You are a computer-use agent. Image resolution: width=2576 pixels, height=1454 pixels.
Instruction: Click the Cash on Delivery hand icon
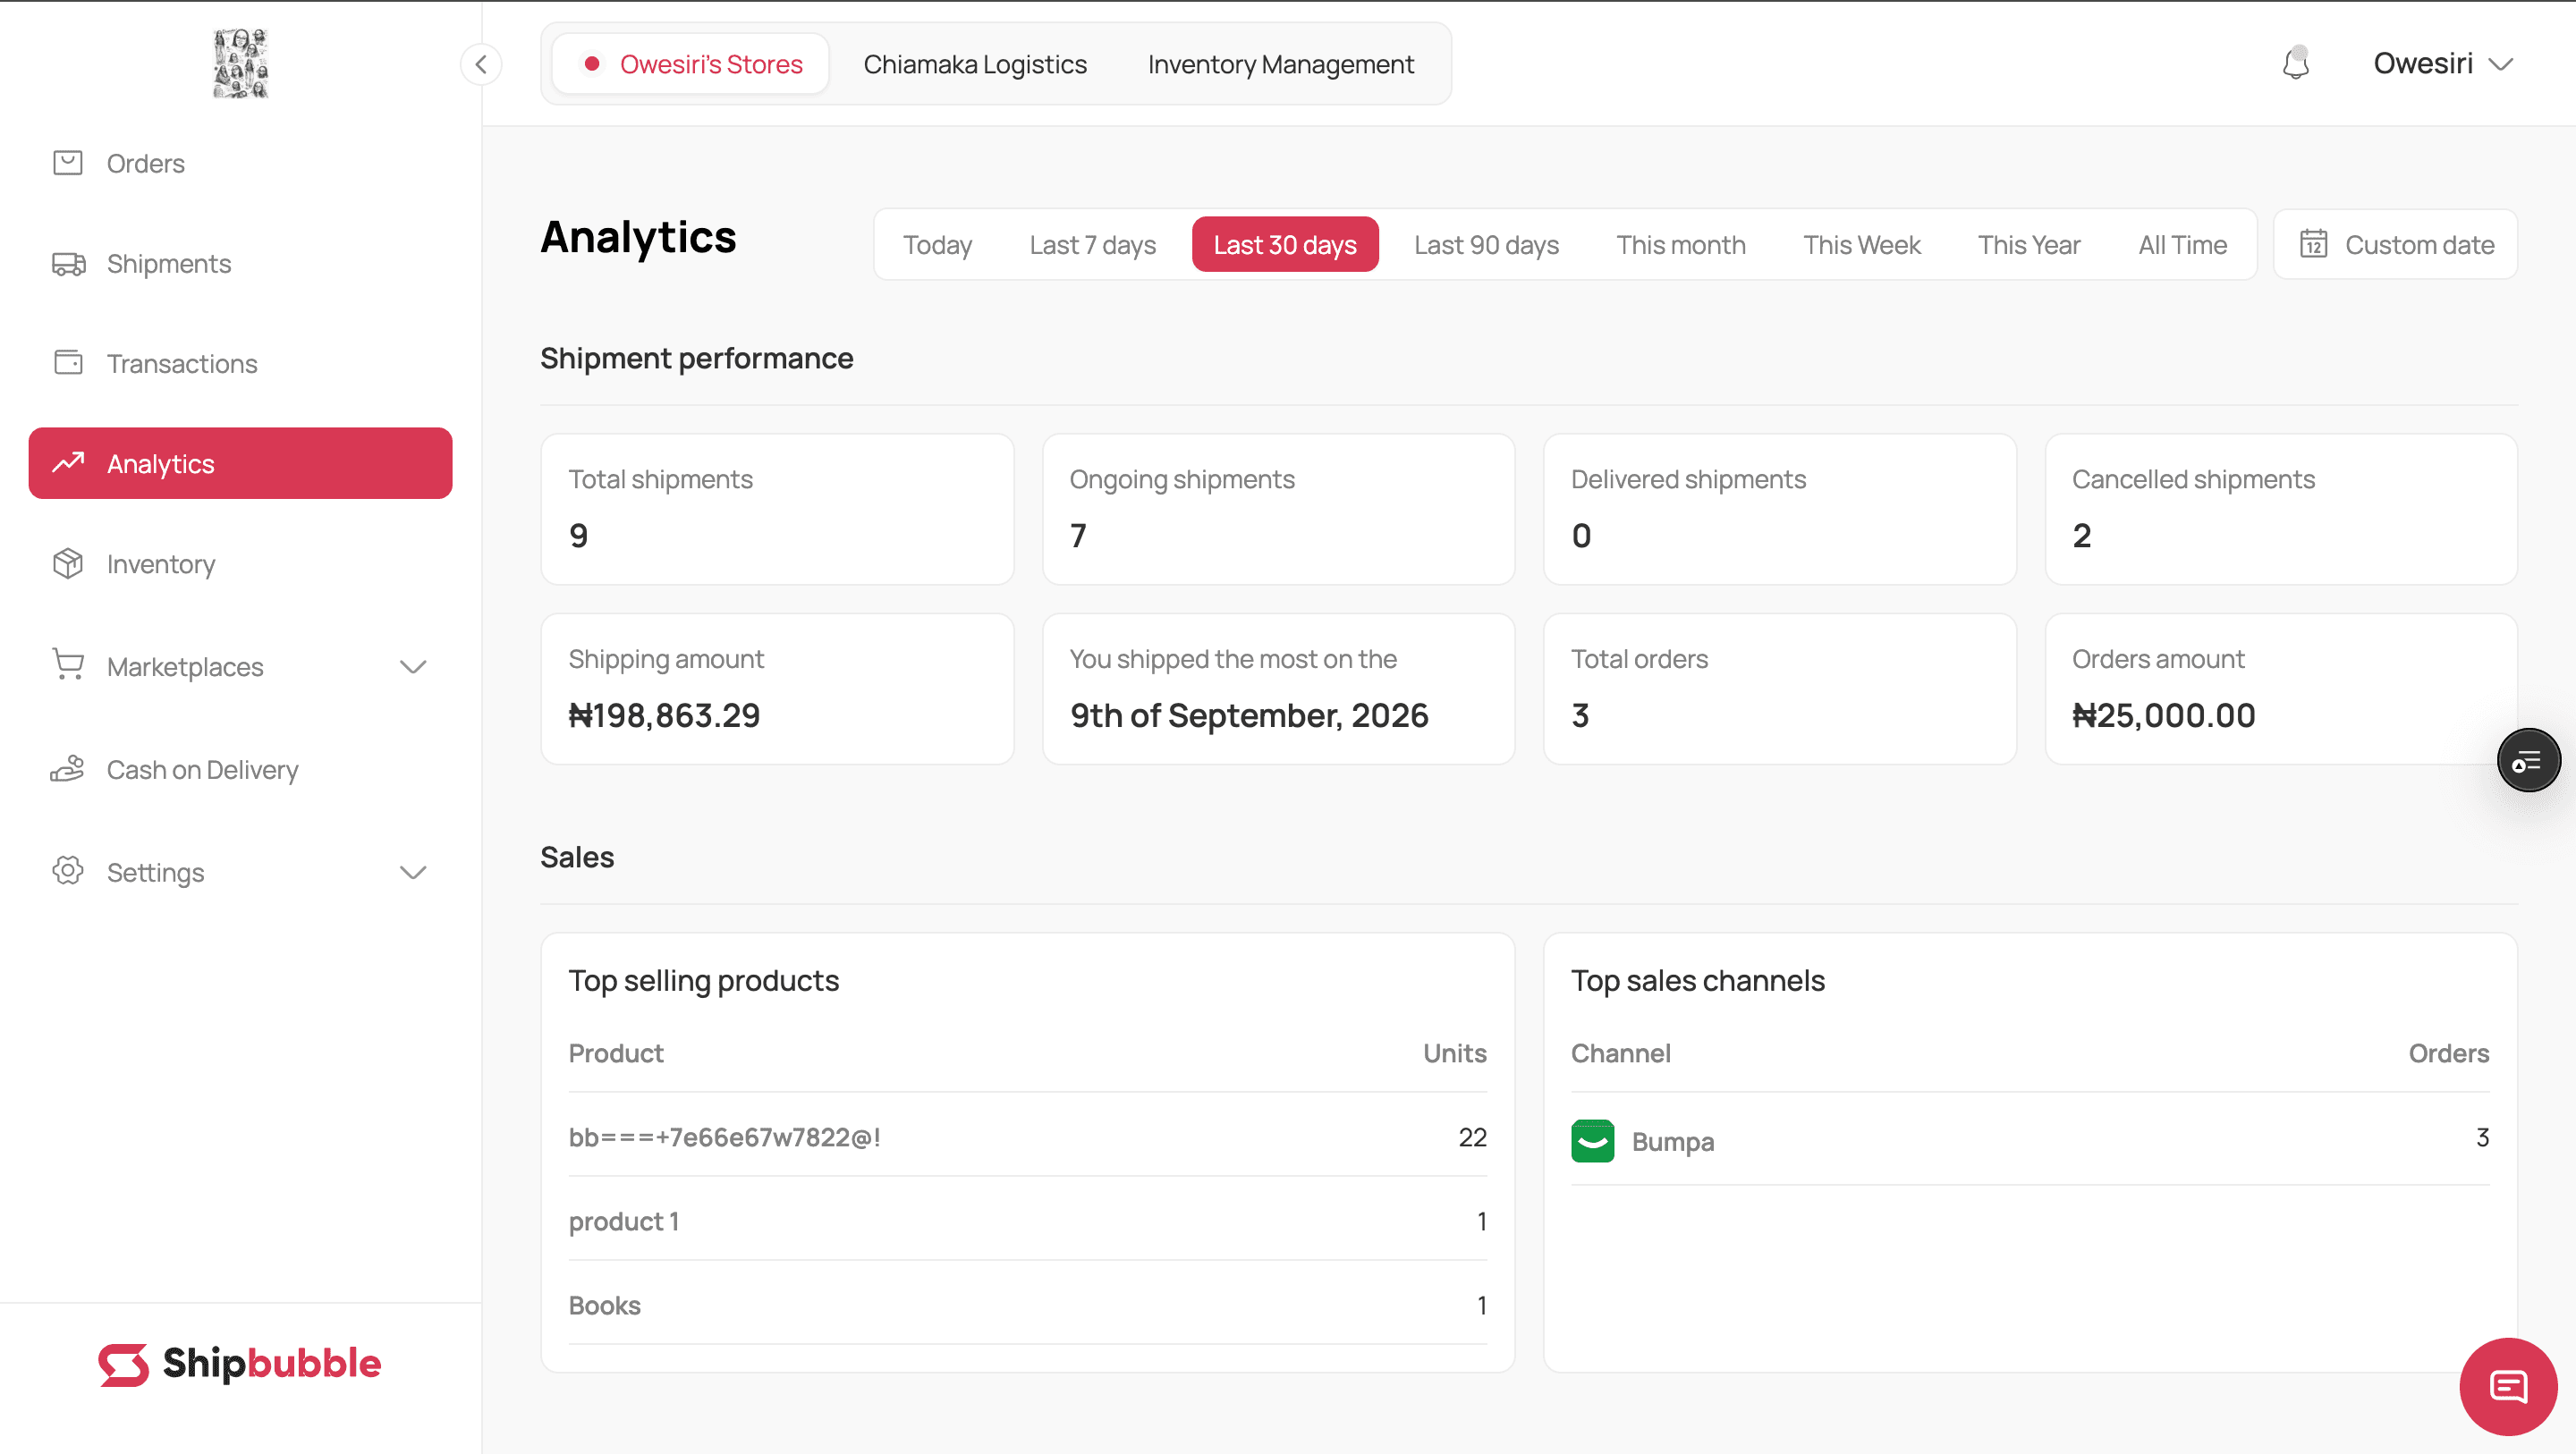coord(67,769)
